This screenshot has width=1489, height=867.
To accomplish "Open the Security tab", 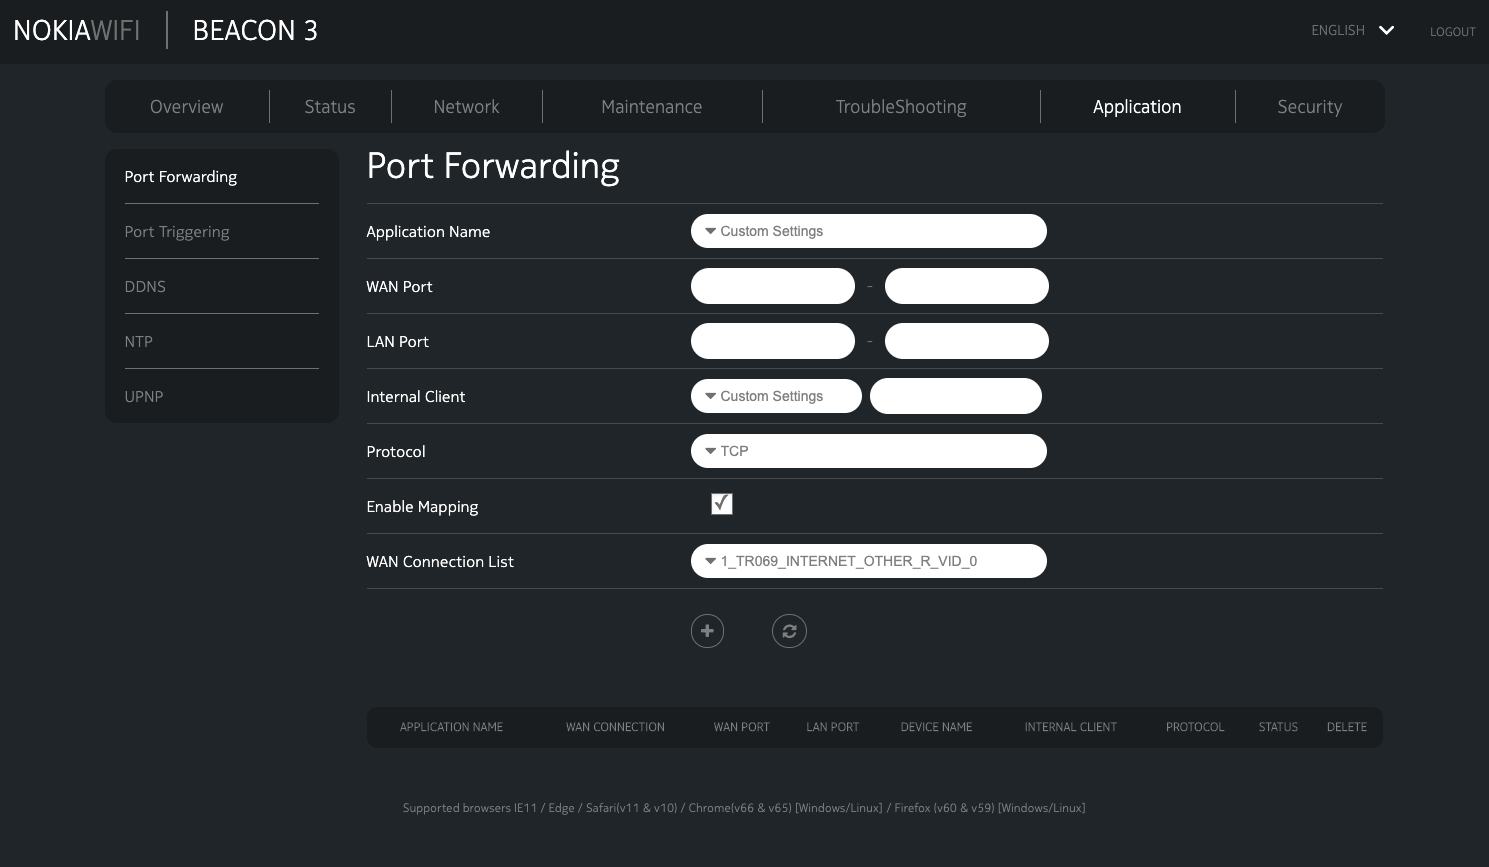I will [x=1310, y=107].
